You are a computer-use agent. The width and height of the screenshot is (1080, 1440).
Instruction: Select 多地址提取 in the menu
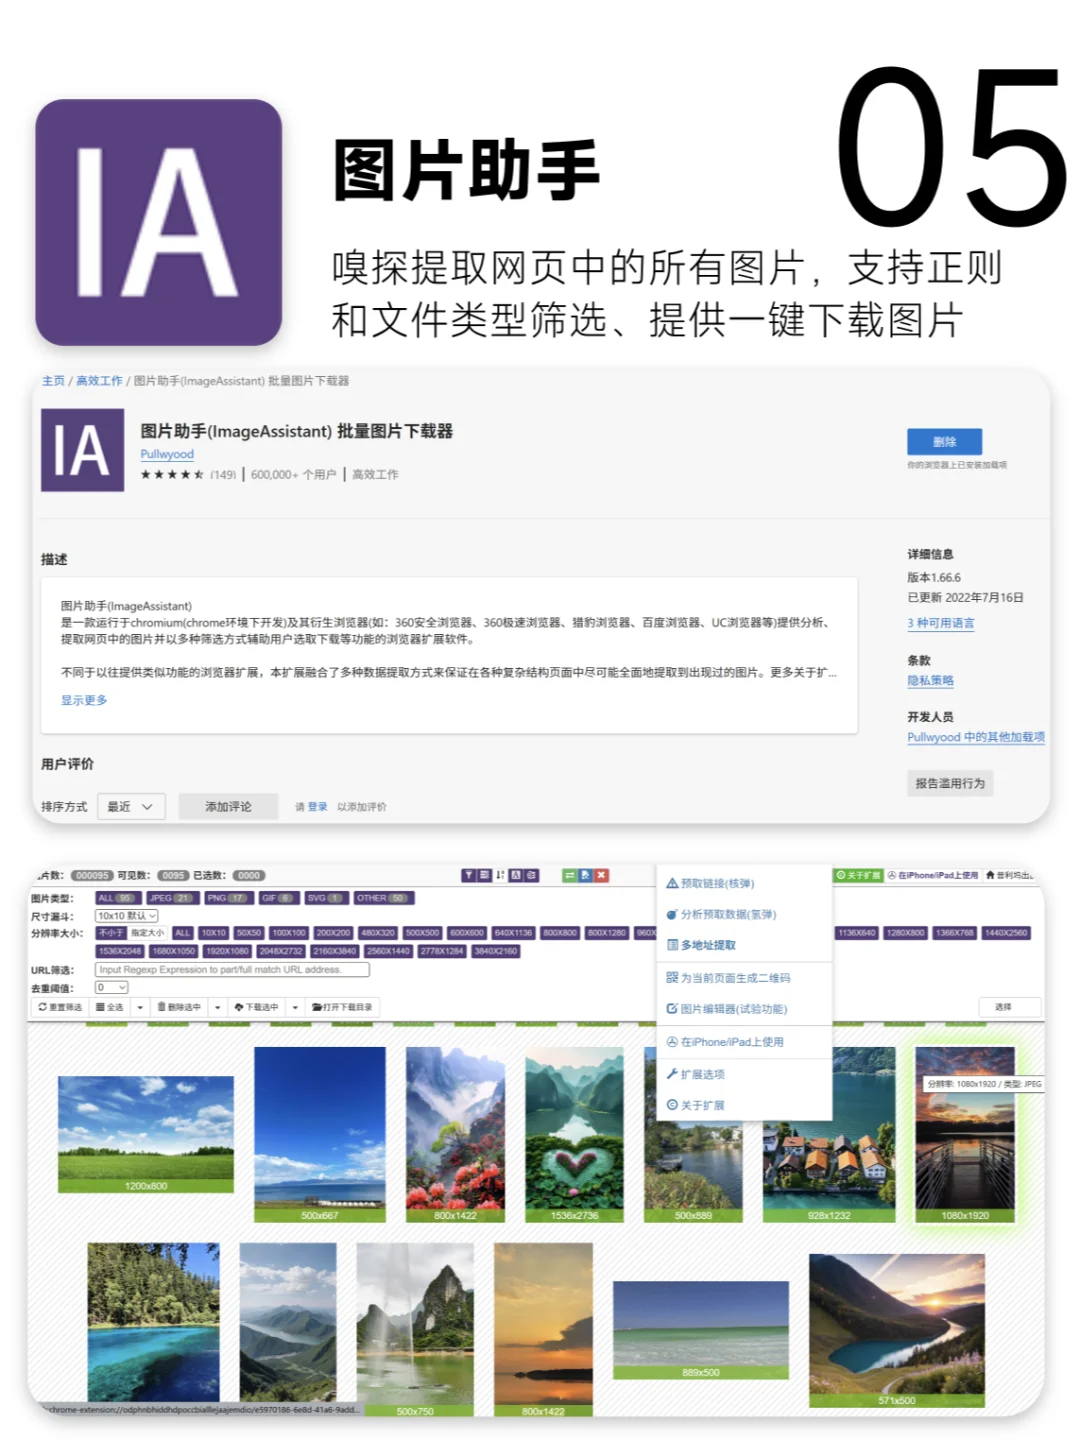pos(744,945)
